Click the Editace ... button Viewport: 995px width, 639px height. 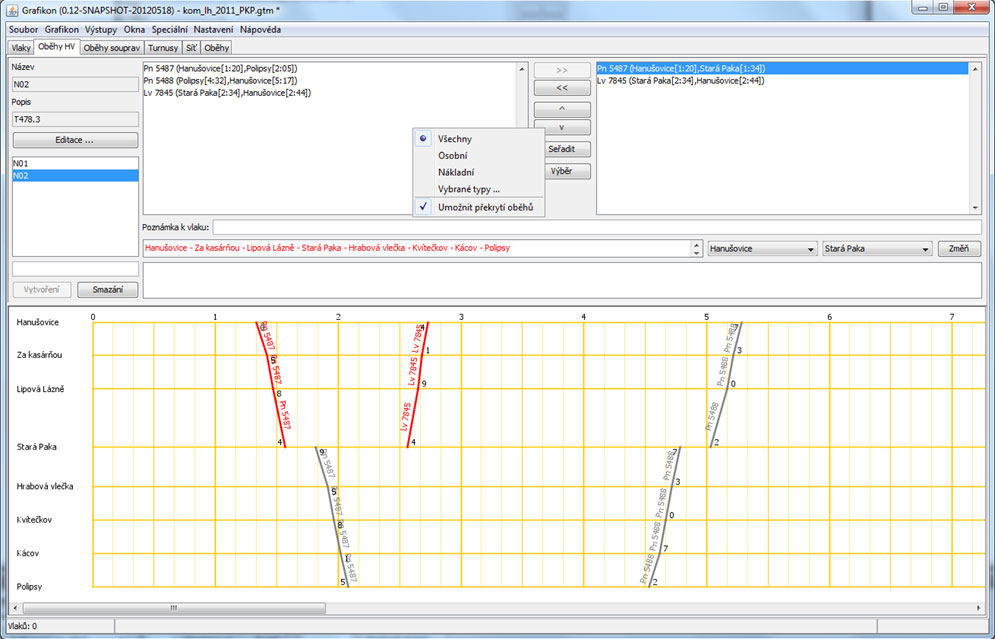pyautogui.click(x=75, y=140)
